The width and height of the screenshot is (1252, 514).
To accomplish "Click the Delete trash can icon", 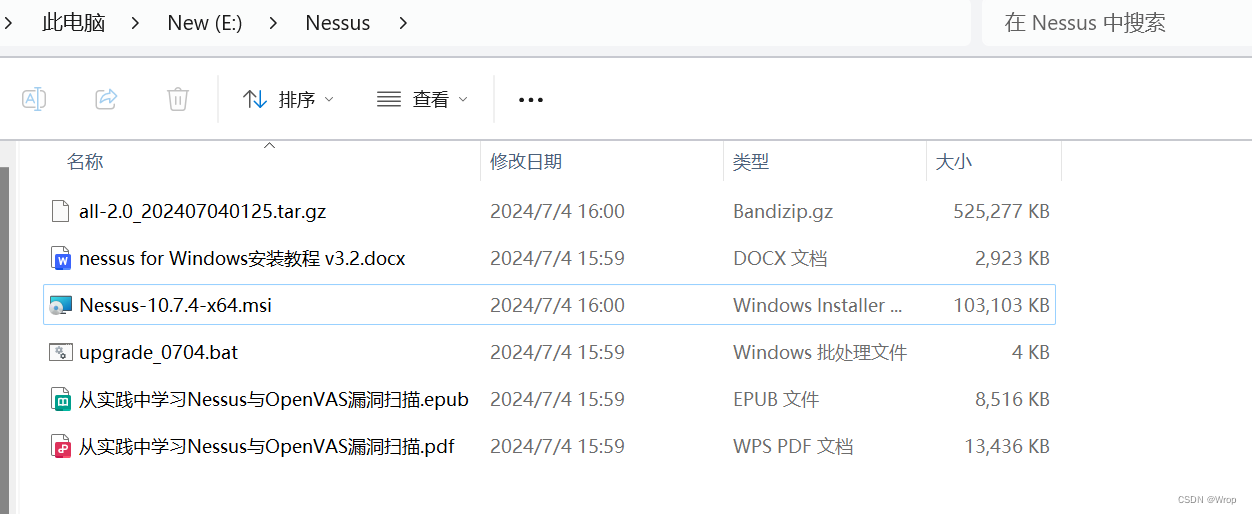I will click(x=178, y=99).
